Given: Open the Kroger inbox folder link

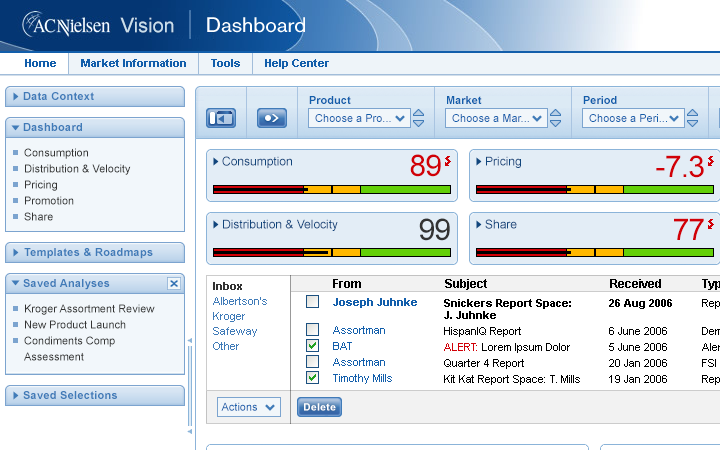Looking at the screenshot, I should click(228, 316).
